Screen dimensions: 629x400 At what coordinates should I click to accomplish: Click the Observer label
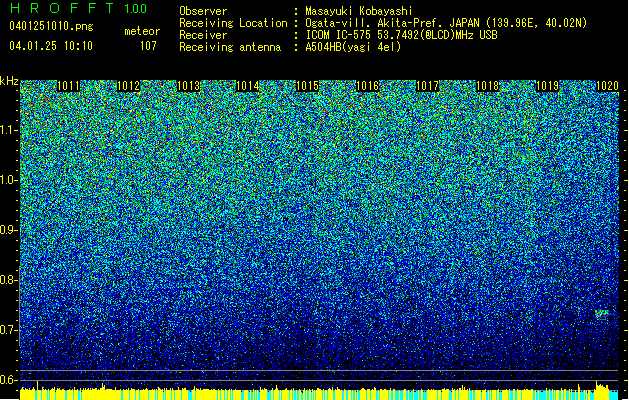[x=203, y=11]
